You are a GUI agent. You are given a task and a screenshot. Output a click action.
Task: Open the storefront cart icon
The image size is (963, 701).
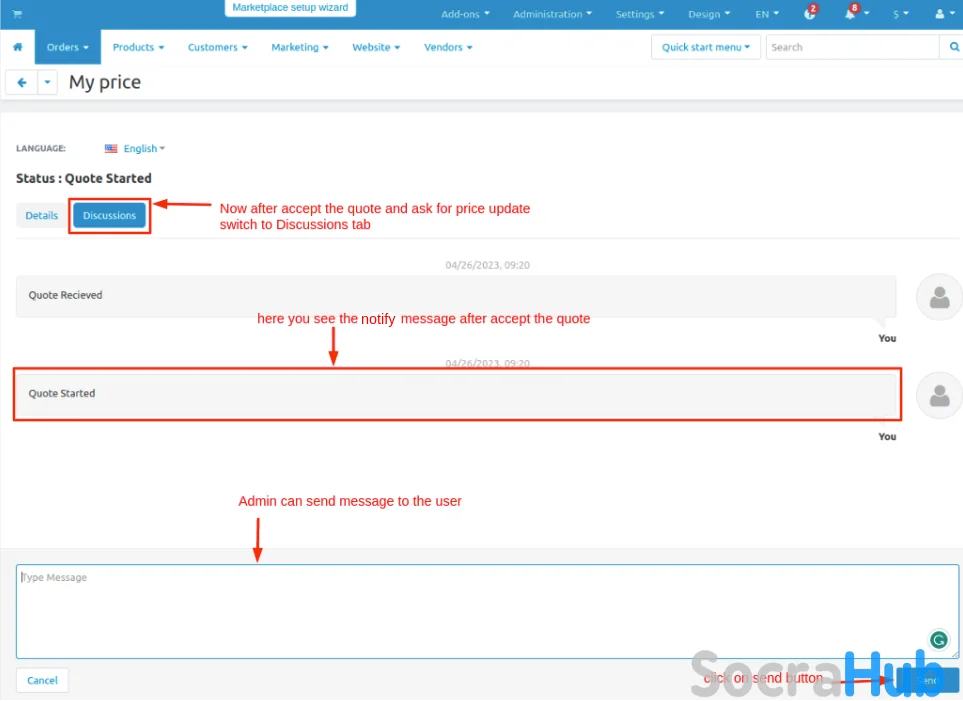click(17, 14)
